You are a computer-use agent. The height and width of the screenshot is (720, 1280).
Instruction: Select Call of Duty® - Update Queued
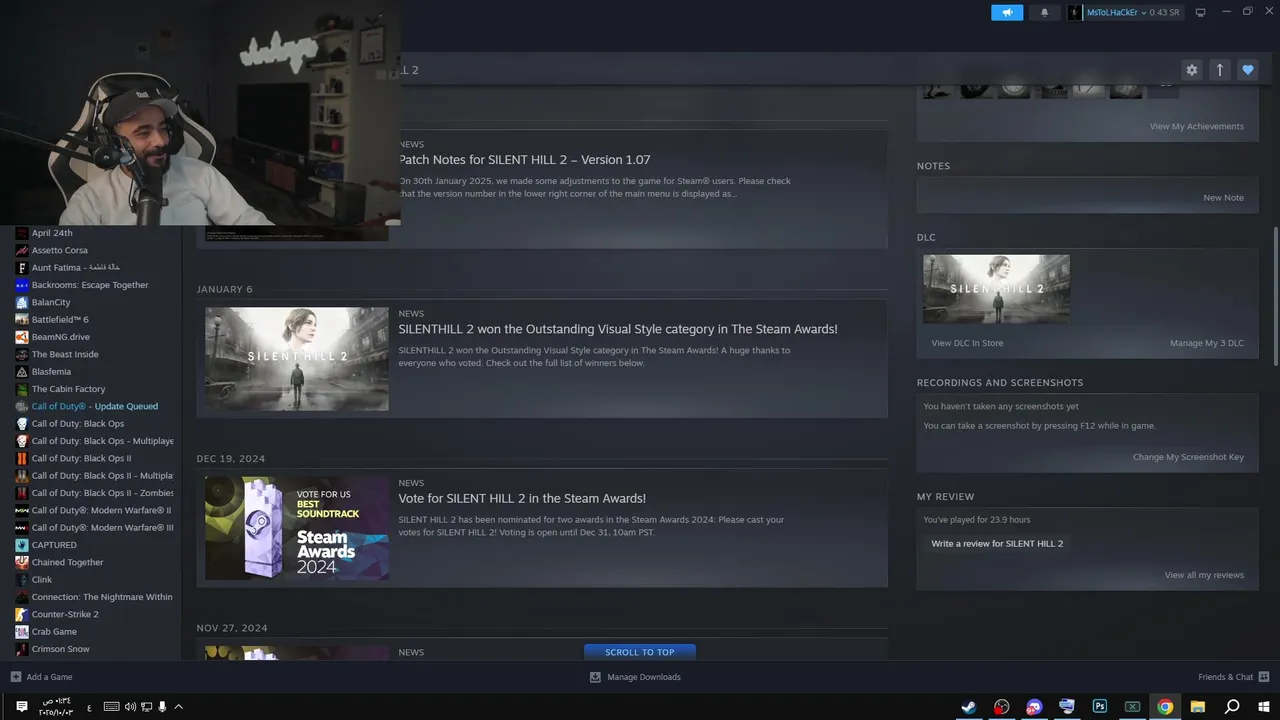pyautogui.click(x=95, y=406)
